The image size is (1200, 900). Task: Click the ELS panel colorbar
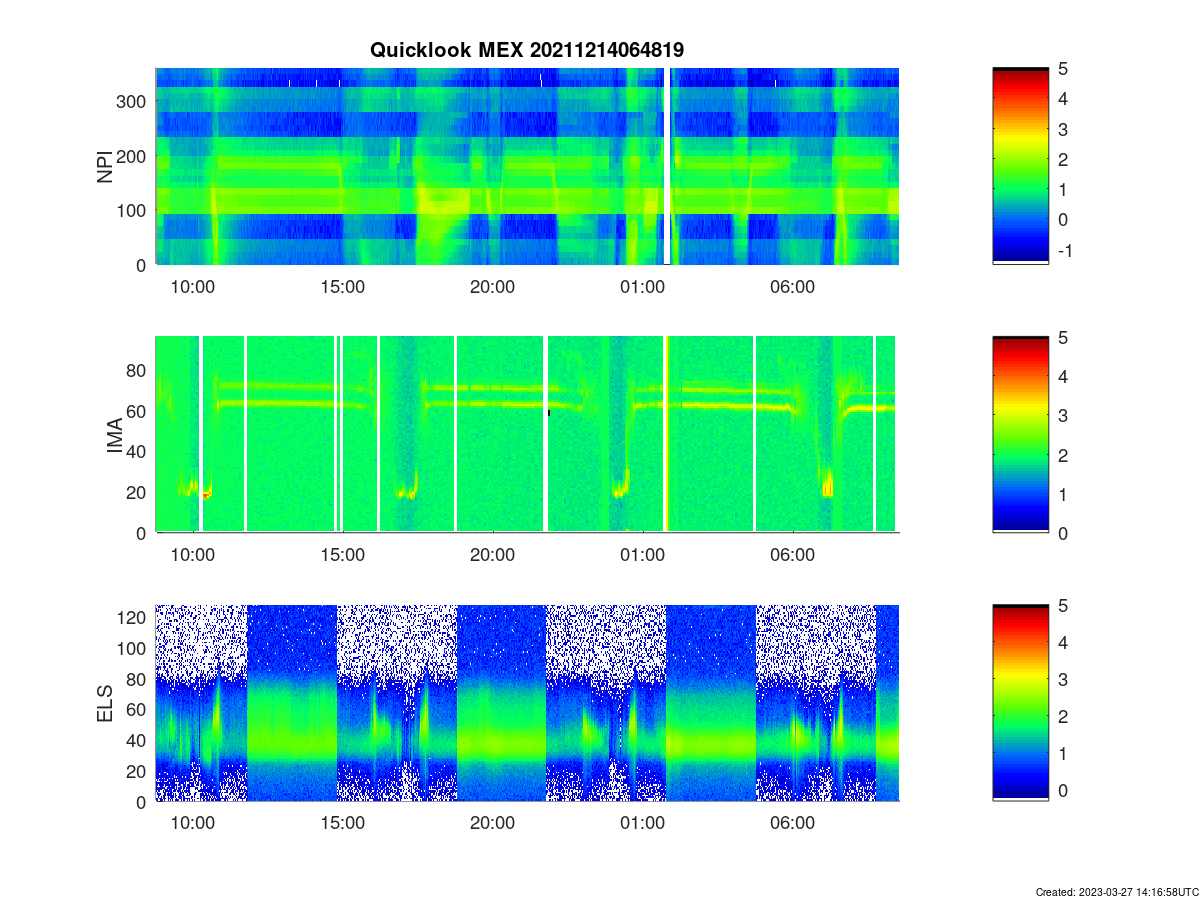coord(1020,703)
